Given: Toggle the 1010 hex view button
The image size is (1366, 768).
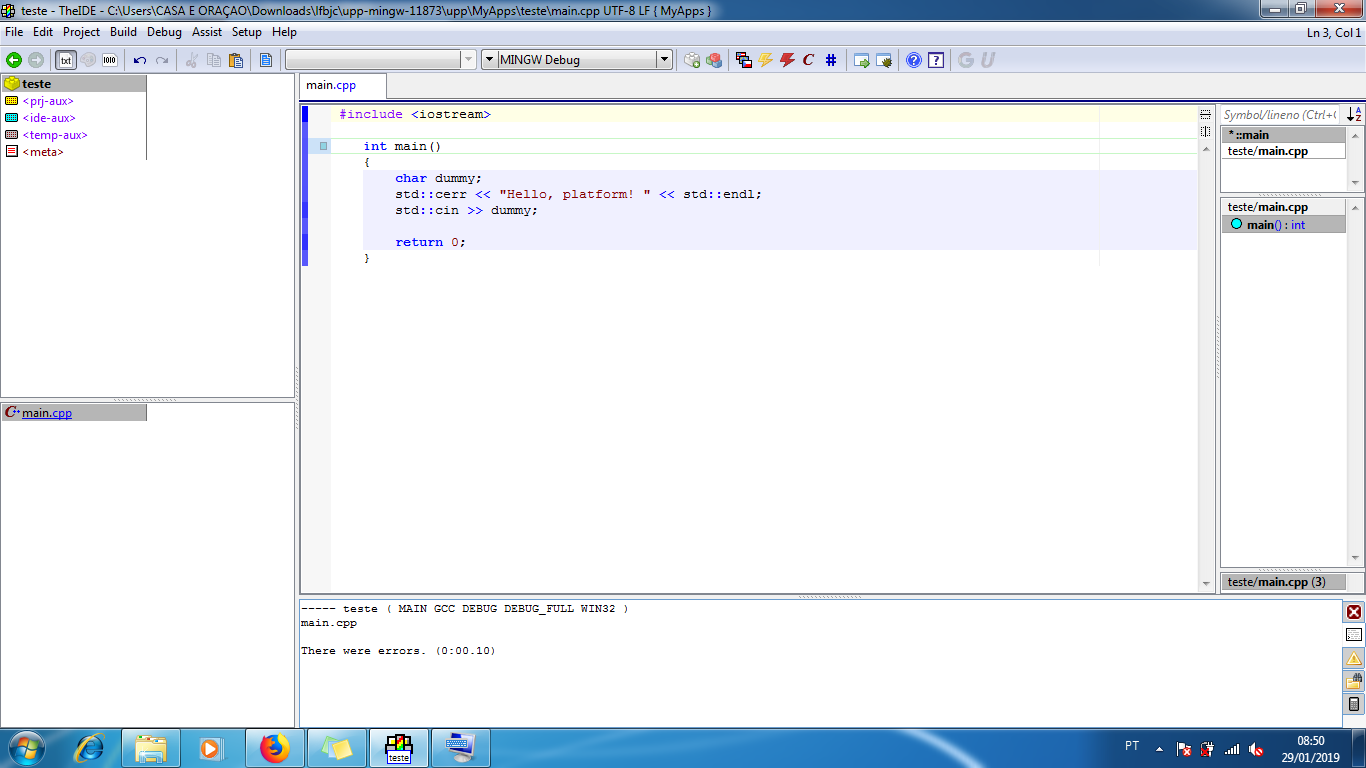Looking at the screenshot, I should click(x=109, y=60).
